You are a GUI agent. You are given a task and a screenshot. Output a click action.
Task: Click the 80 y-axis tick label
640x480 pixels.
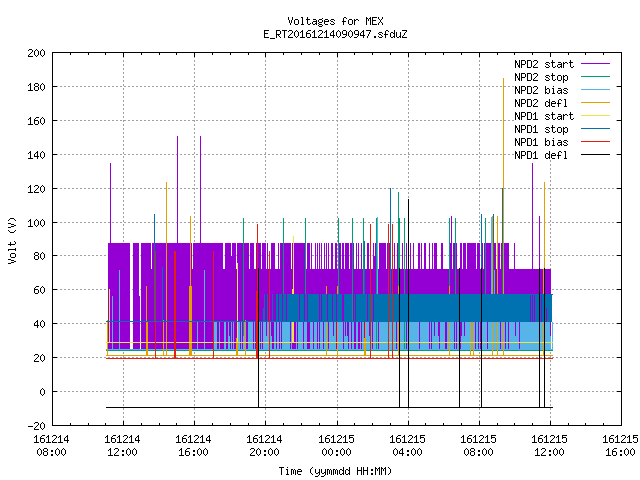click(x=39, y=256)
